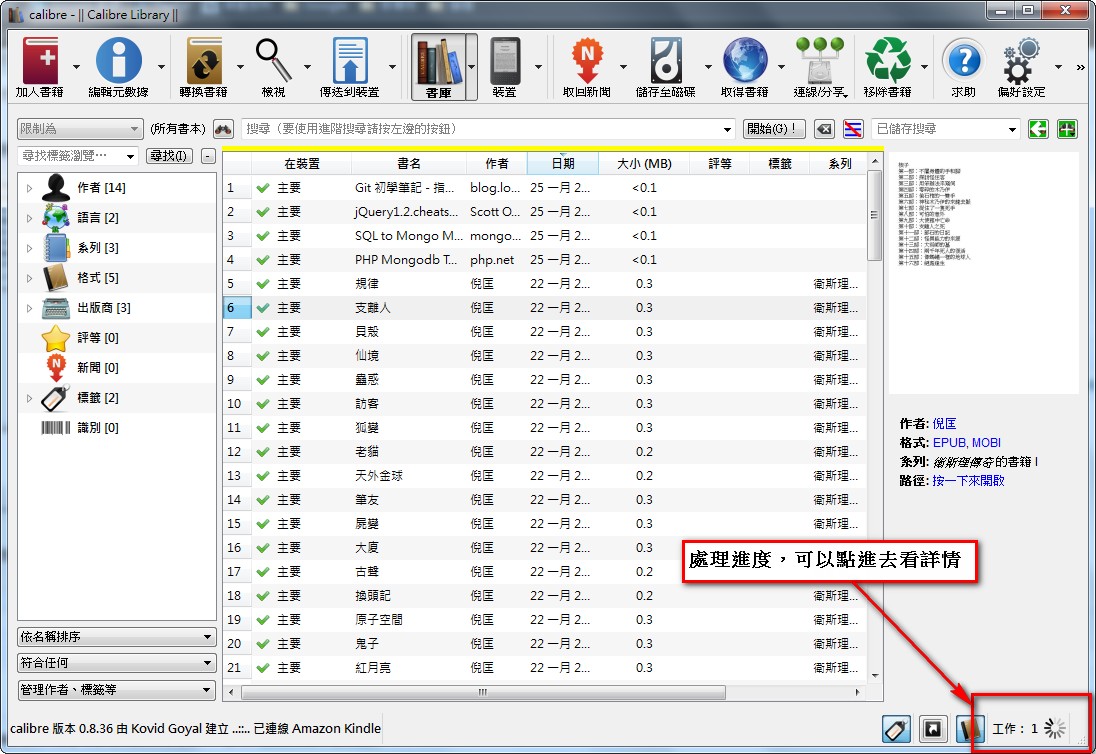Click path link 按一下來開啟
Image resolution: width=1096 pixels, height=754 pixels.
pyautogui.click(x=968, y=481)
